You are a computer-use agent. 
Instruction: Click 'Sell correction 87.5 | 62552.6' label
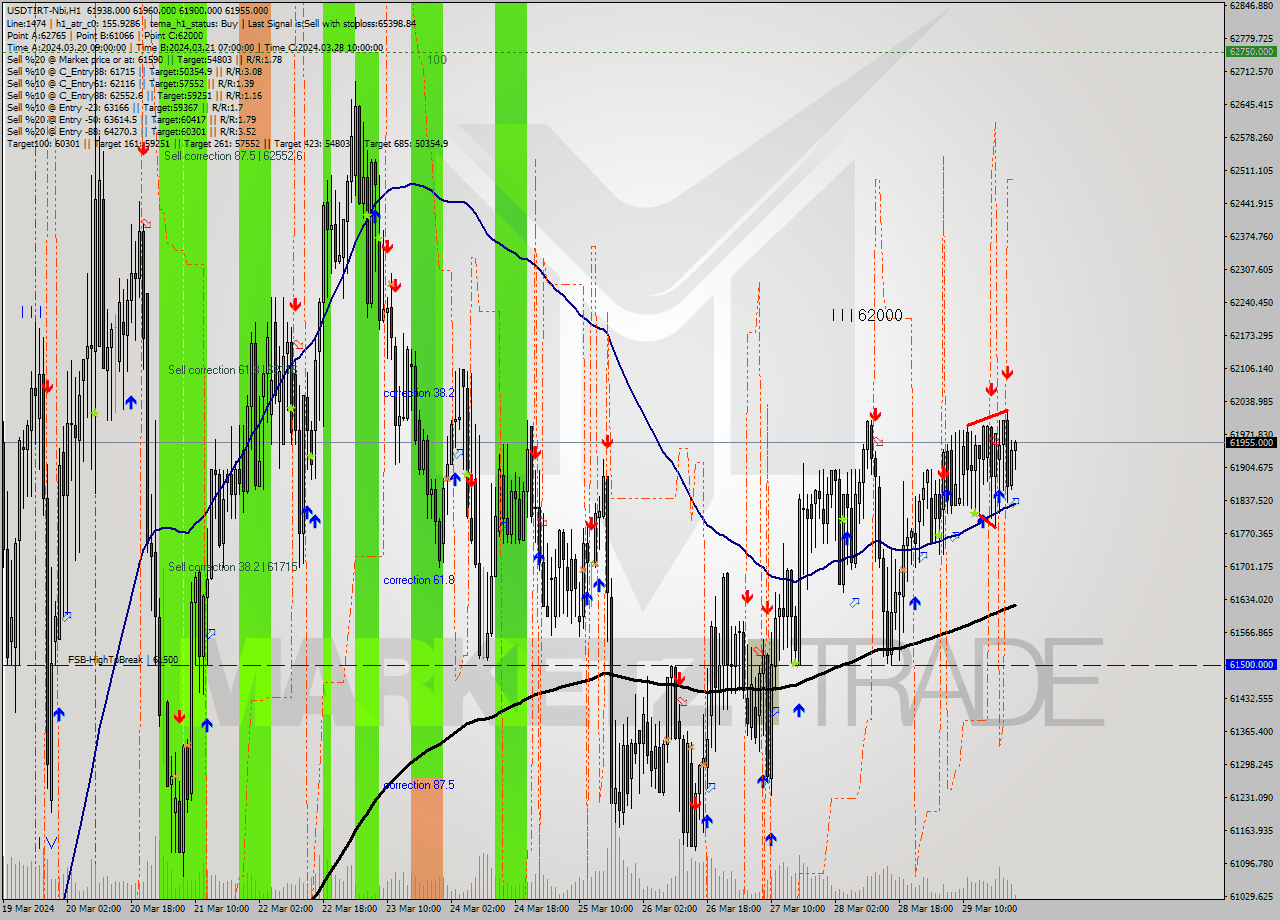(x=233, y=156)
